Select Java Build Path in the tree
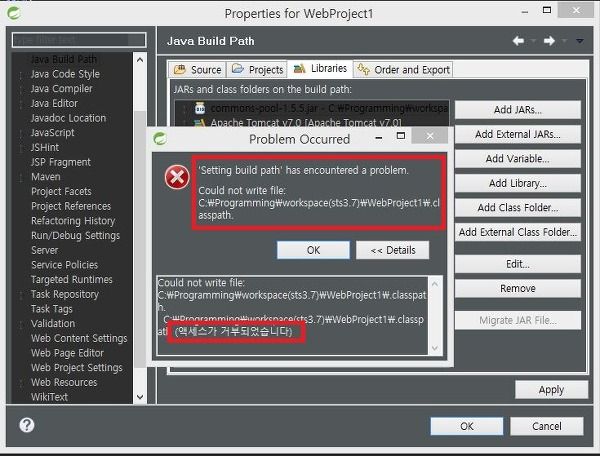 coord(64,59)
